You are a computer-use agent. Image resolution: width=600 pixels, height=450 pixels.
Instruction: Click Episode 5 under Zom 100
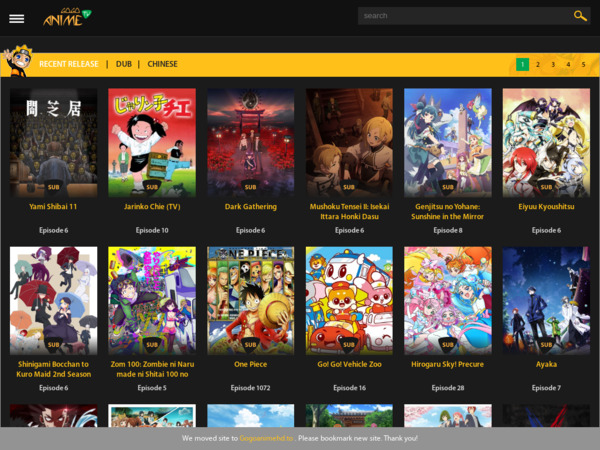[152, 388]
